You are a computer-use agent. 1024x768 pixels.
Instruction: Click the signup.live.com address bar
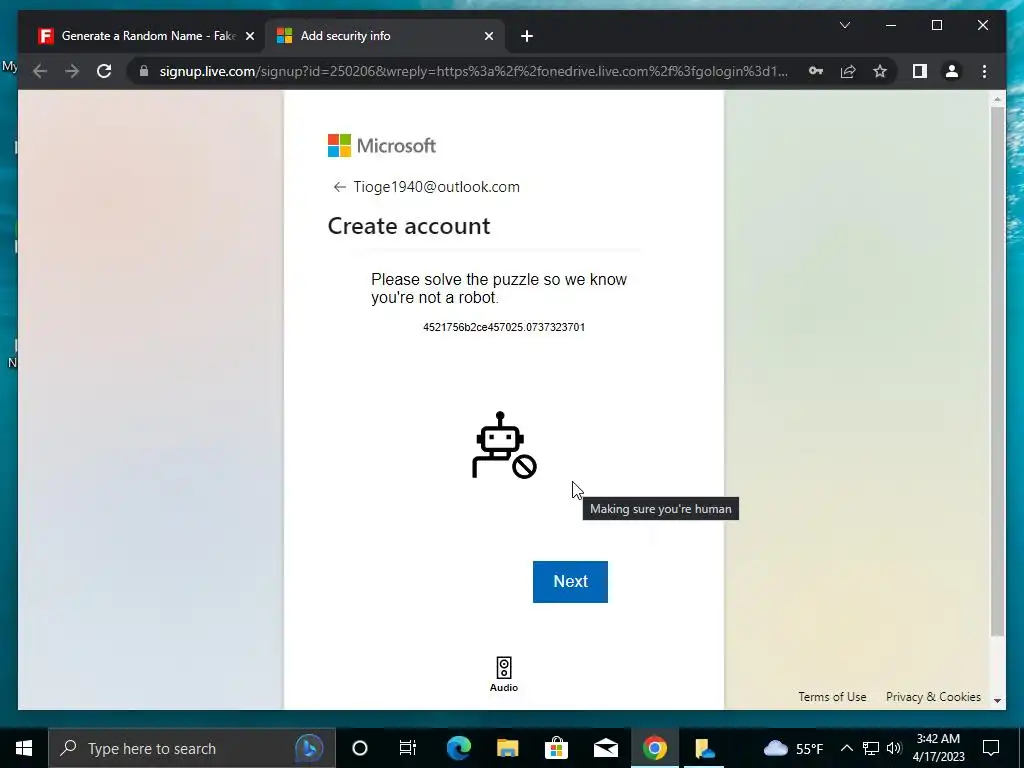[x=473, y=71]
